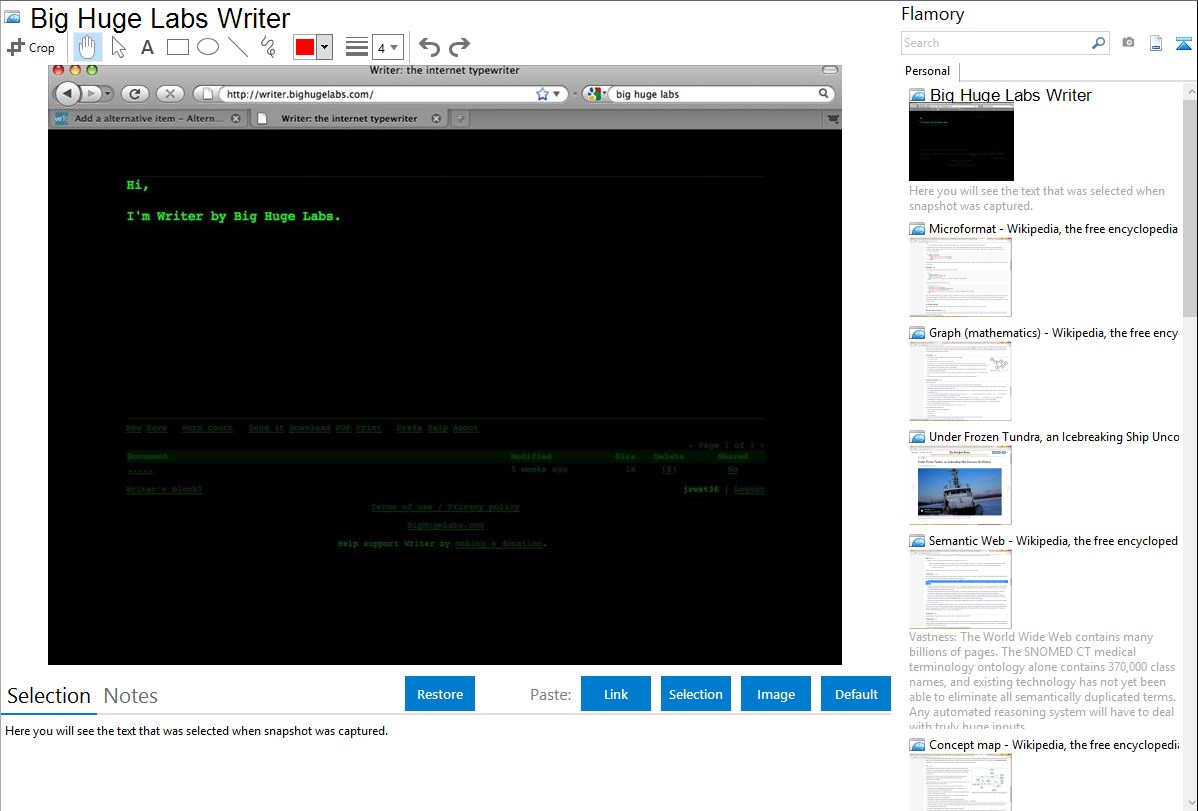Click the line thickness icon

point(357,47)
